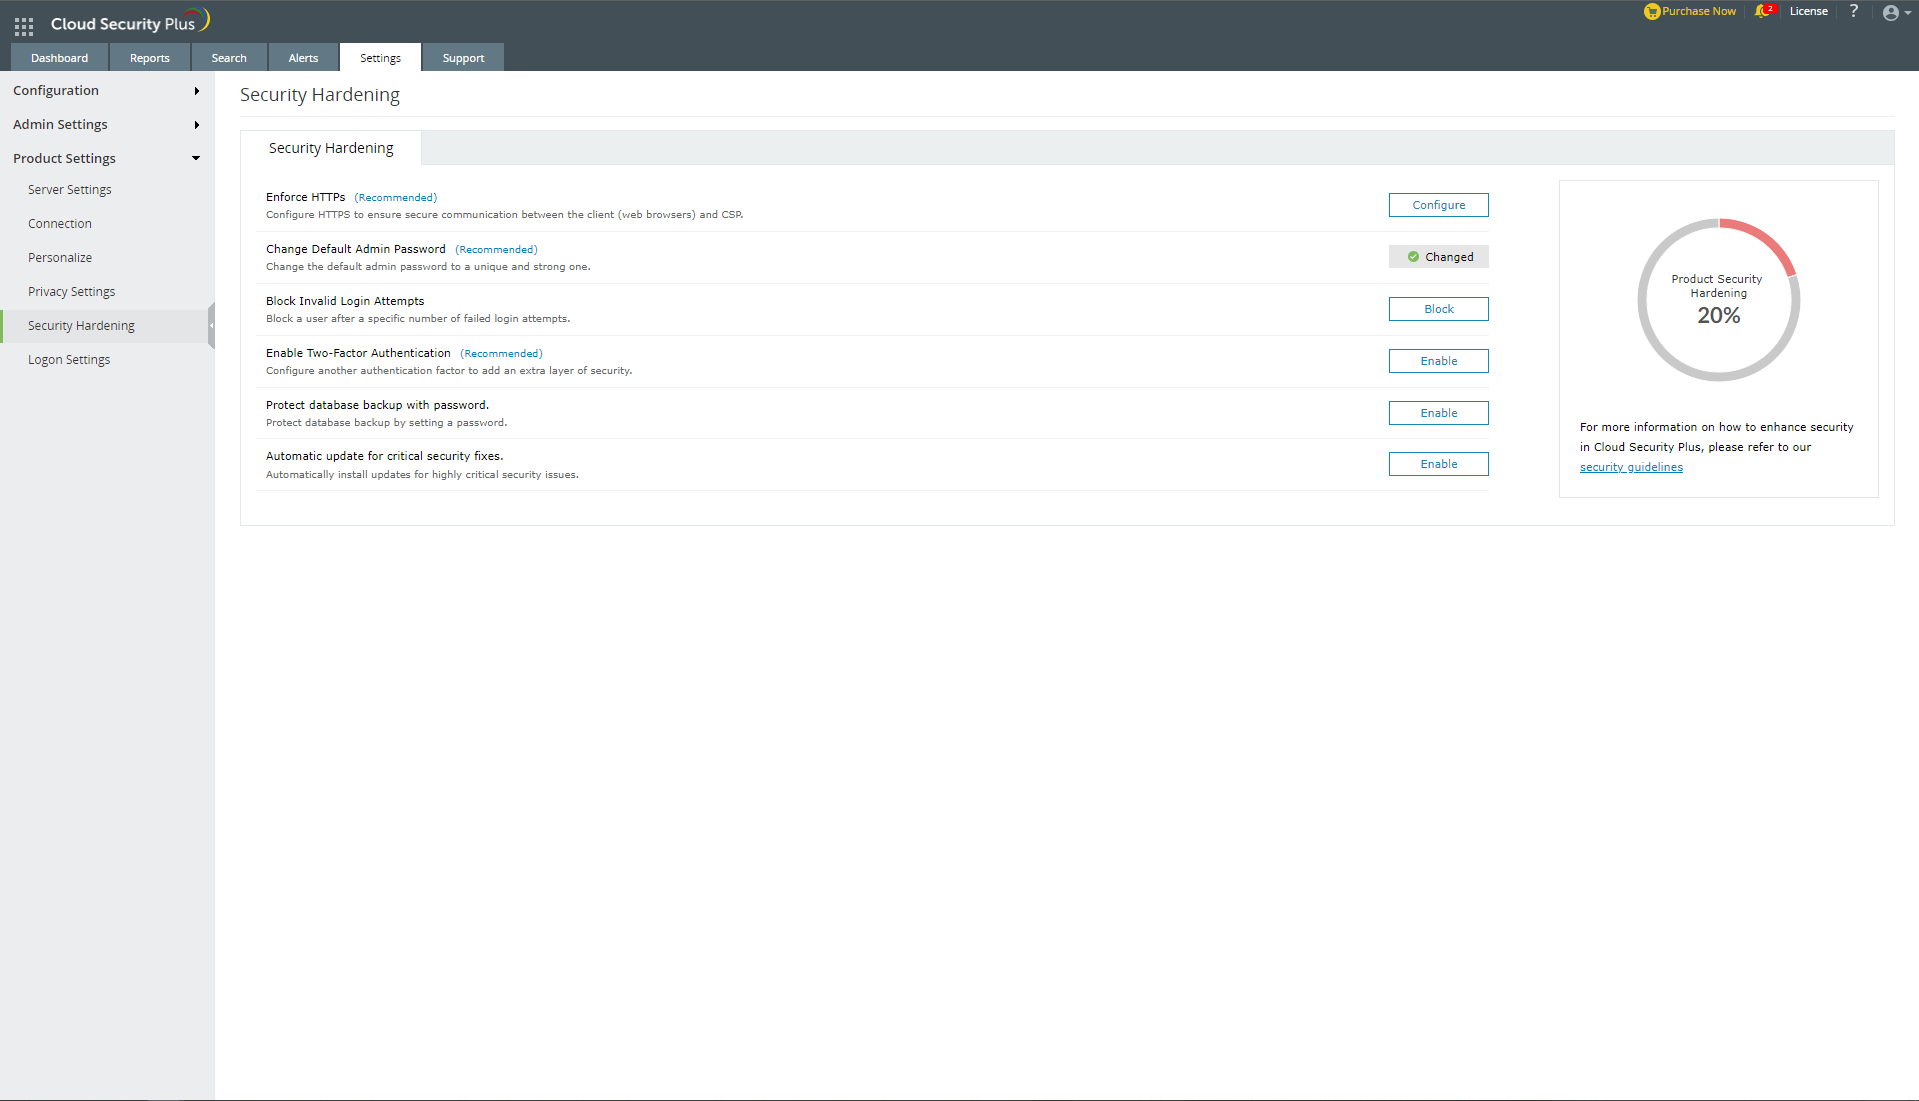1919x1101 pixels.
Task: Open Logon Settings in sidebar
Action: (69, 360)
